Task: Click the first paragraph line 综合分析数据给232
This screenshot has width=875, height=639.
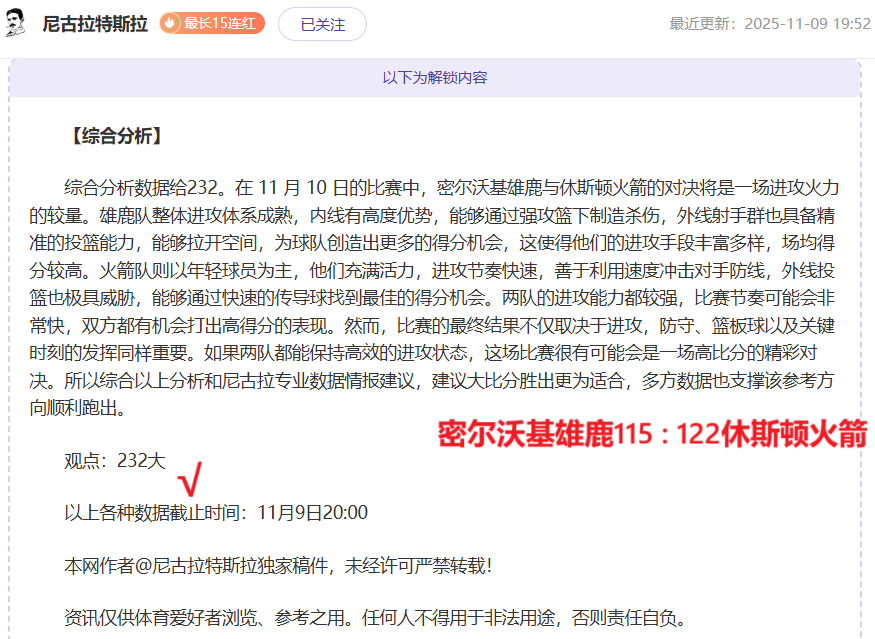Action: point(450,187)
